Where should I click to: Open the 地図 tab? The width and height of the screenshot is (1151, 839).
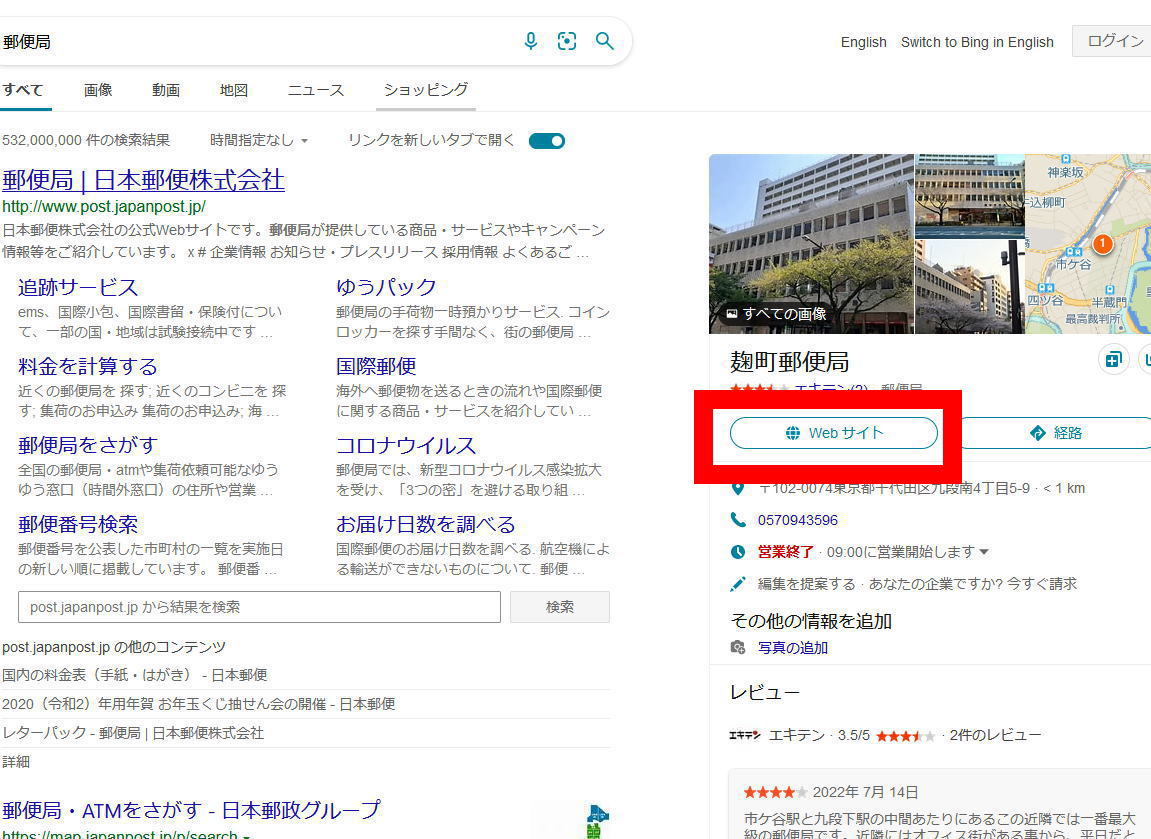pyautogui.click(x=233, y=90)
